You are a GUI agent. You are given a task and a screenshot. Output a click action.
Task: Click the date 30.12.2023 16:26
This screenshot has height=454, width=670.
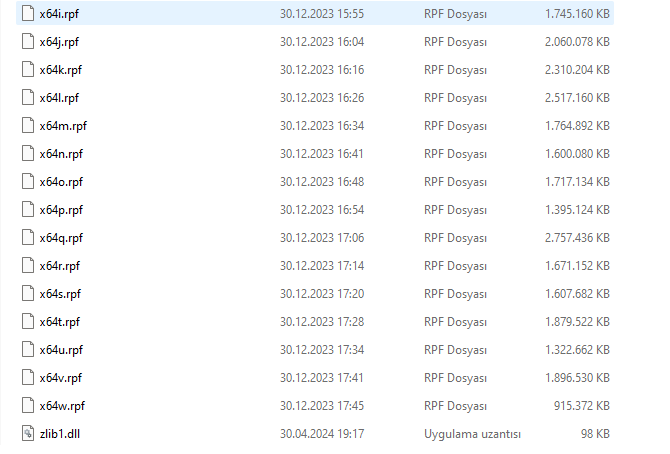click(322, 98)
